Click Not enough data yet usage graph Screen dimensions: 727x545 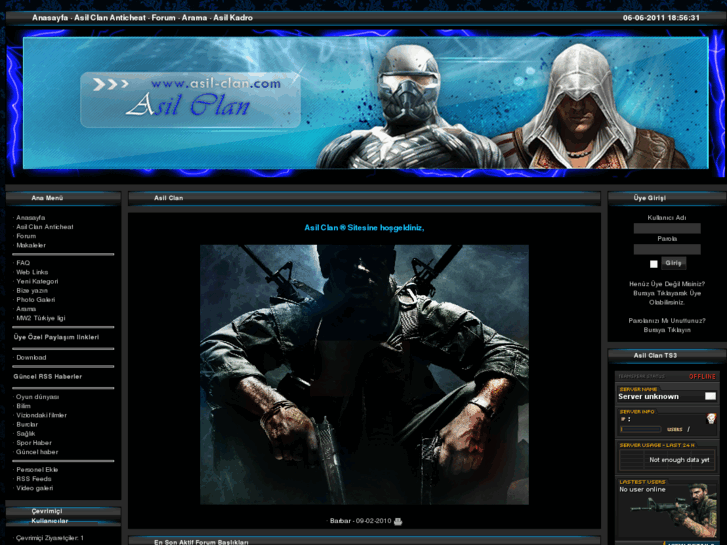pyautogui.click(x=667, y=460)
